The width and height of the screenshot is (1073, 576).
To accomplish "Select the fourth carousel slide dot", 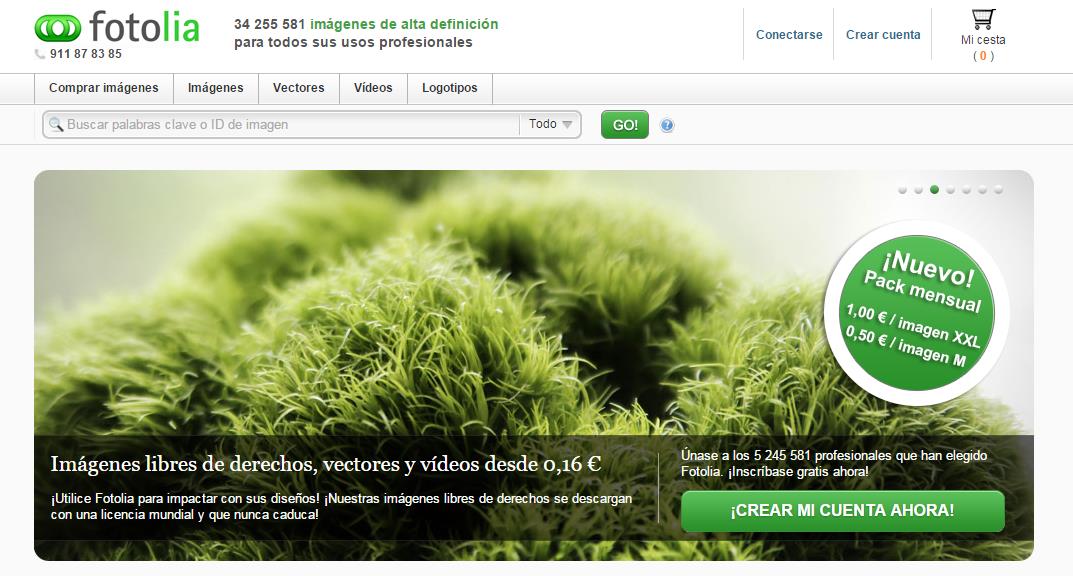I will 951,189.
